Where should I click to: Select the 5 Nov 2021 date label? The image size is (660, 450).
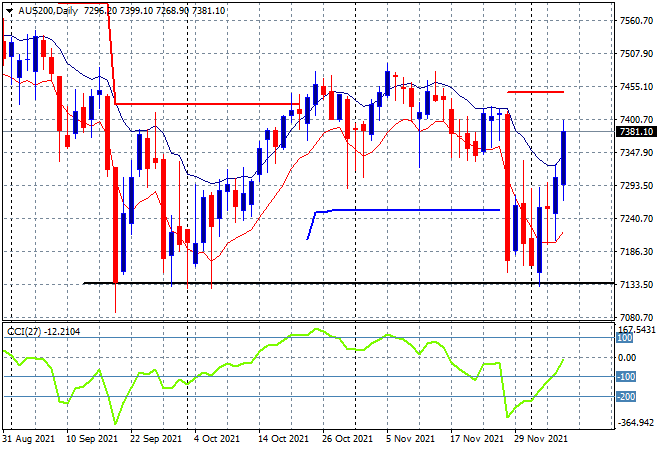(x=410, y=439)
